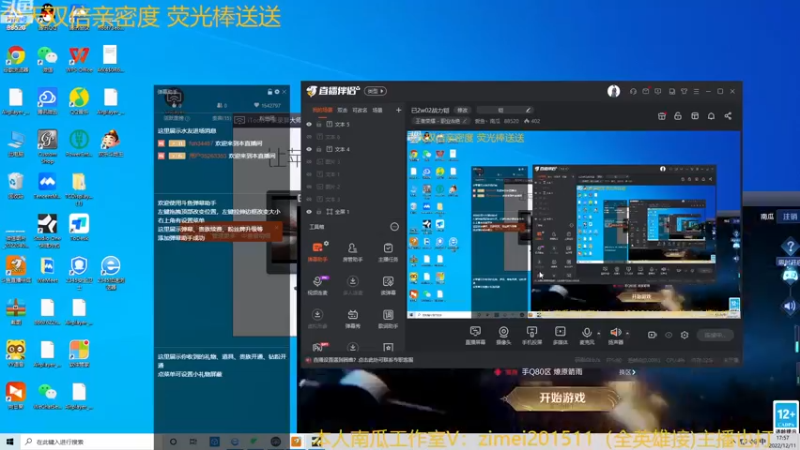Toggle the lock on the 文本 4 layer

tap(319, 149)
